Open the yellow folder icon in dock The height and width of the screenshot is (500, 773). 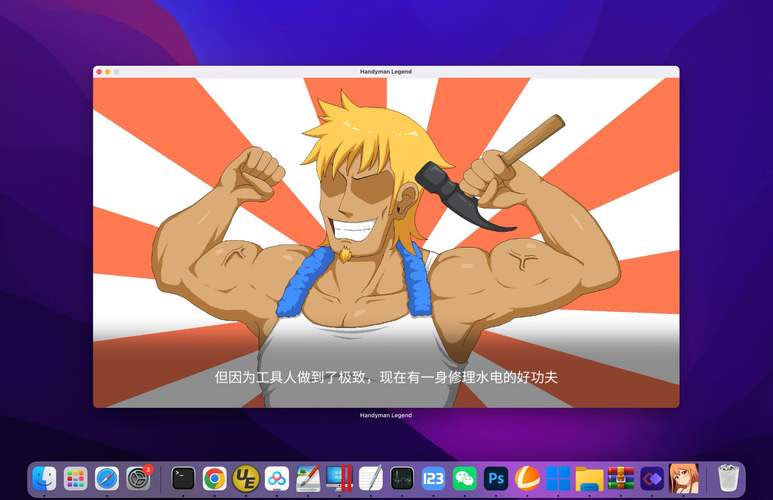pos(589,478)
